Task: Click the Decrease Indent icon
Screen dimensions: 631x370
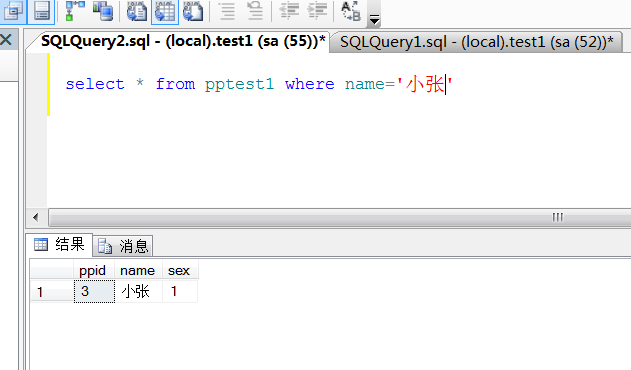Action: (x=289, y=11)
